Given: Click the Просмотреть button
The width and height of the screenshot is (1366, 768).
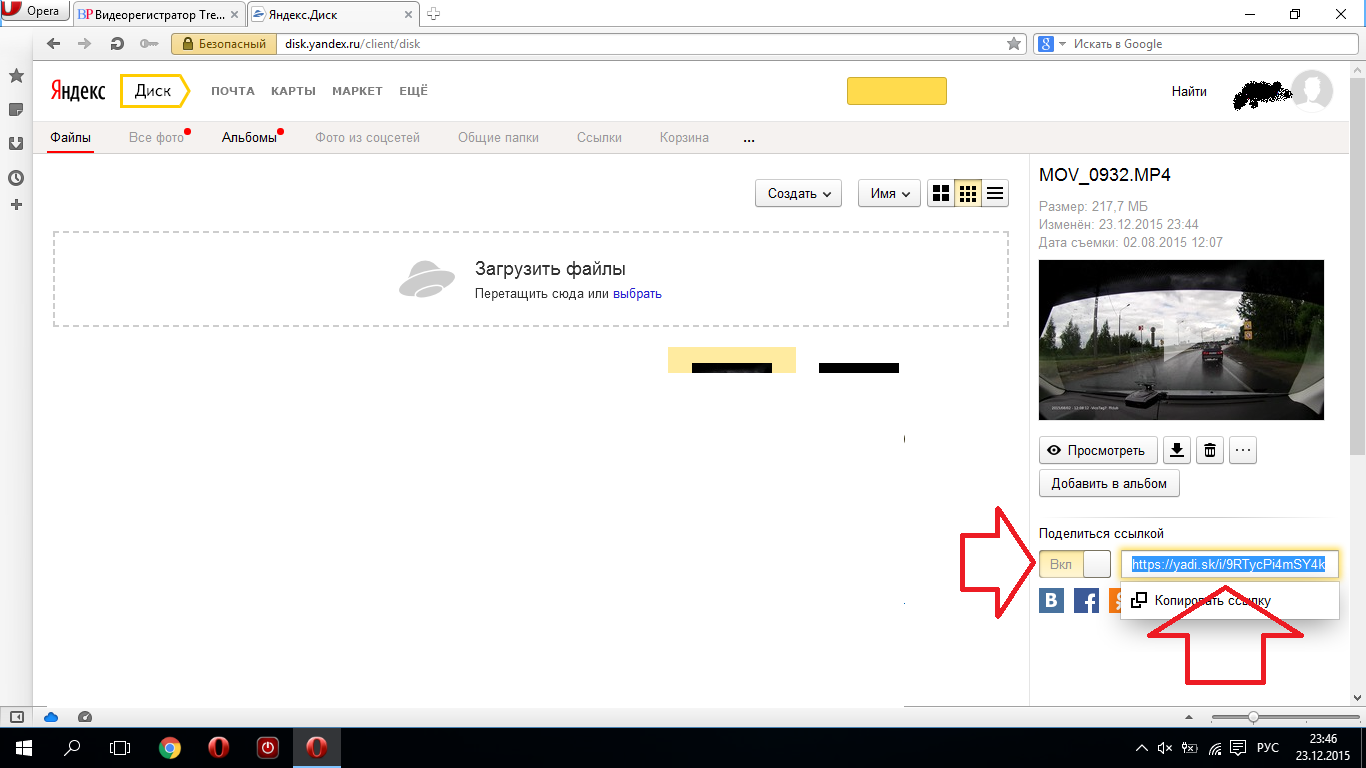Looking at the screenshot, I should point(1097,450).
